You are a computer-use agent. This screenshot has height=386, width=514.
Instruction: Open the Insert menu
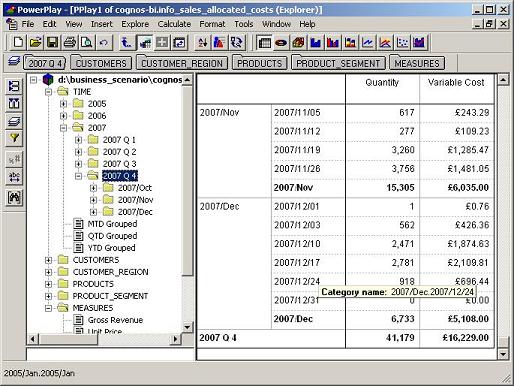click(x=102, y=24)
